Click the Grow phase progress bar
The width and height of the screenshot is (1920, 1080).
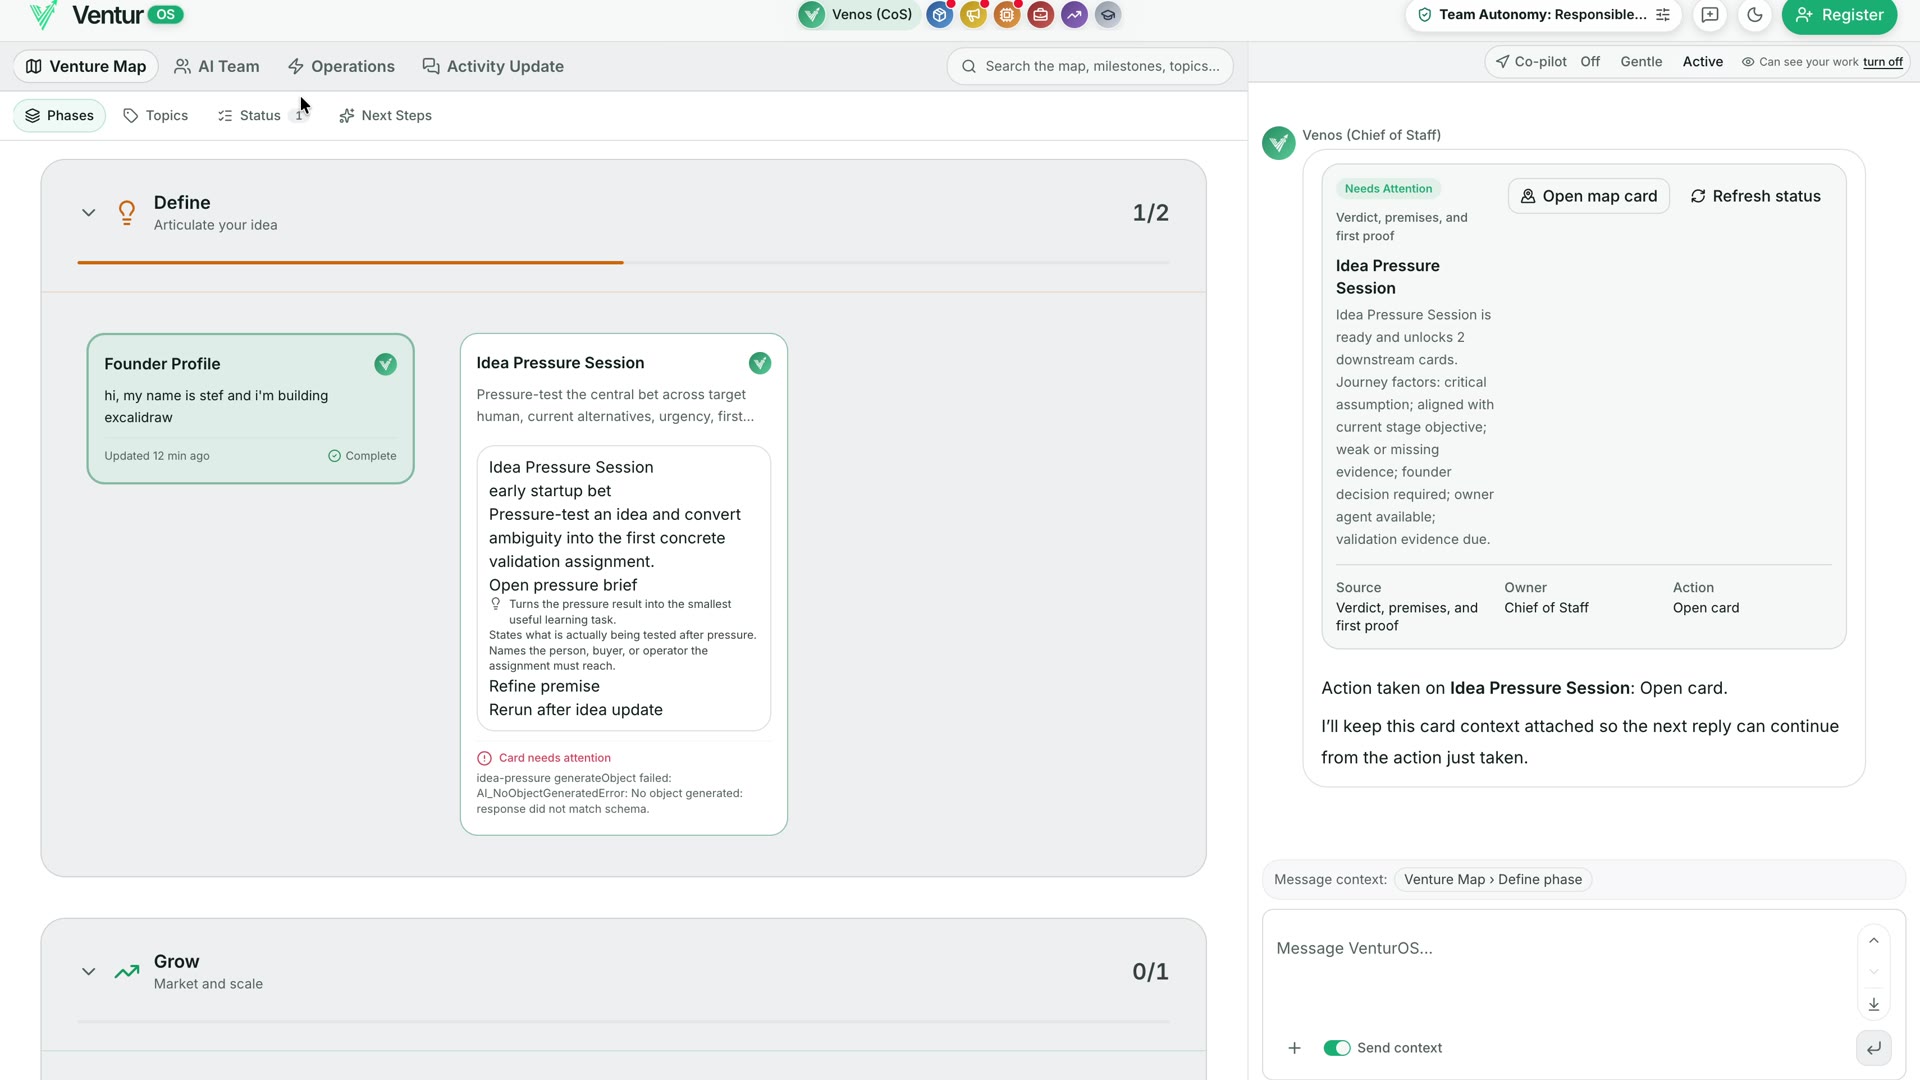tap(623, 1022)
